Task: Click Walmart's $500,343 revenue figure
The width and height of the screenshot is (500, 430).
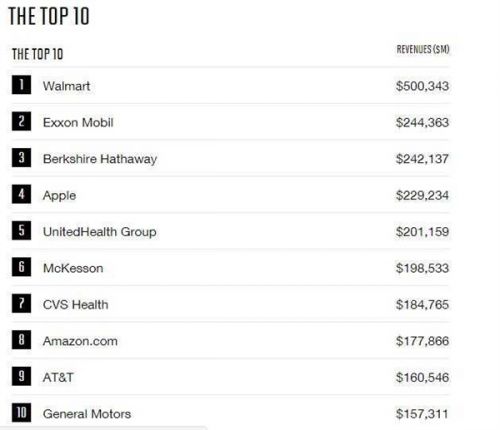Action: [x=422, y=86]
